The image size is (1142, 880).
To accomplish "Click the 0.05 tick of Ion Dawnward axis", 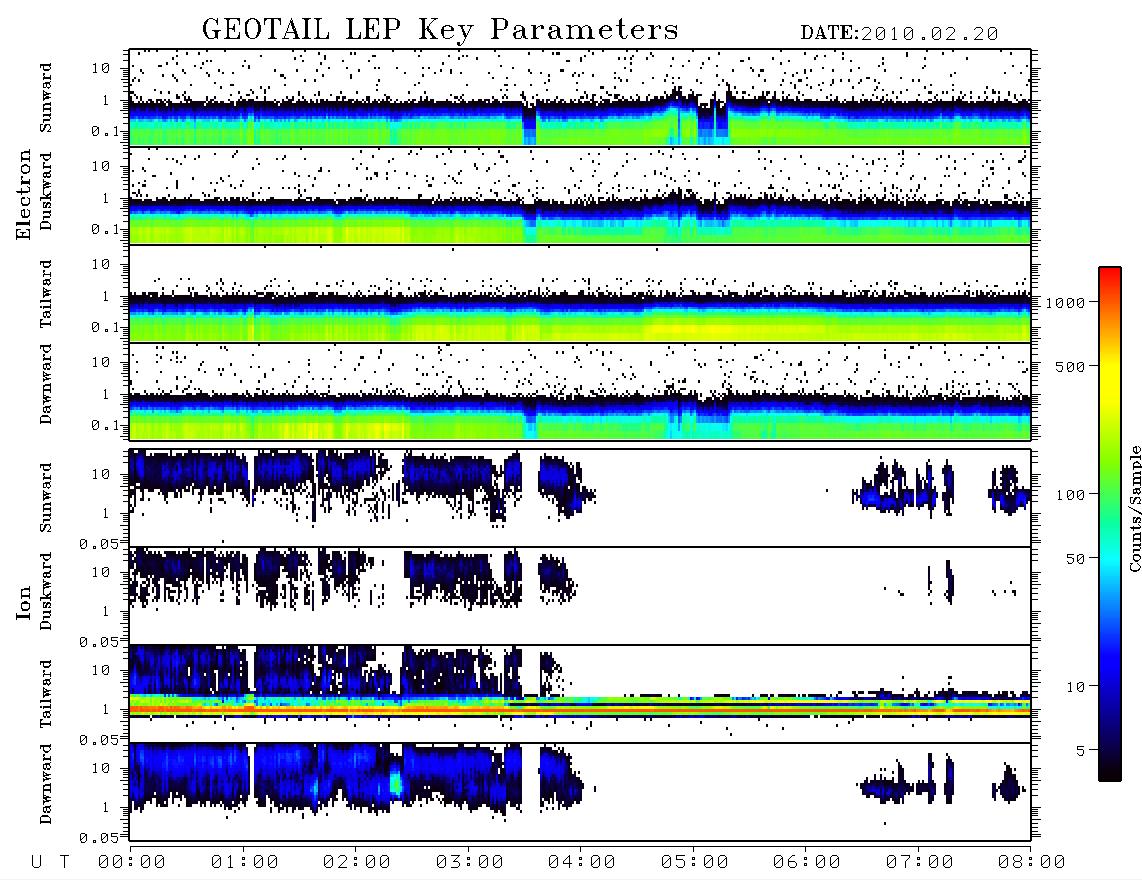I will [x=99, y=838].
